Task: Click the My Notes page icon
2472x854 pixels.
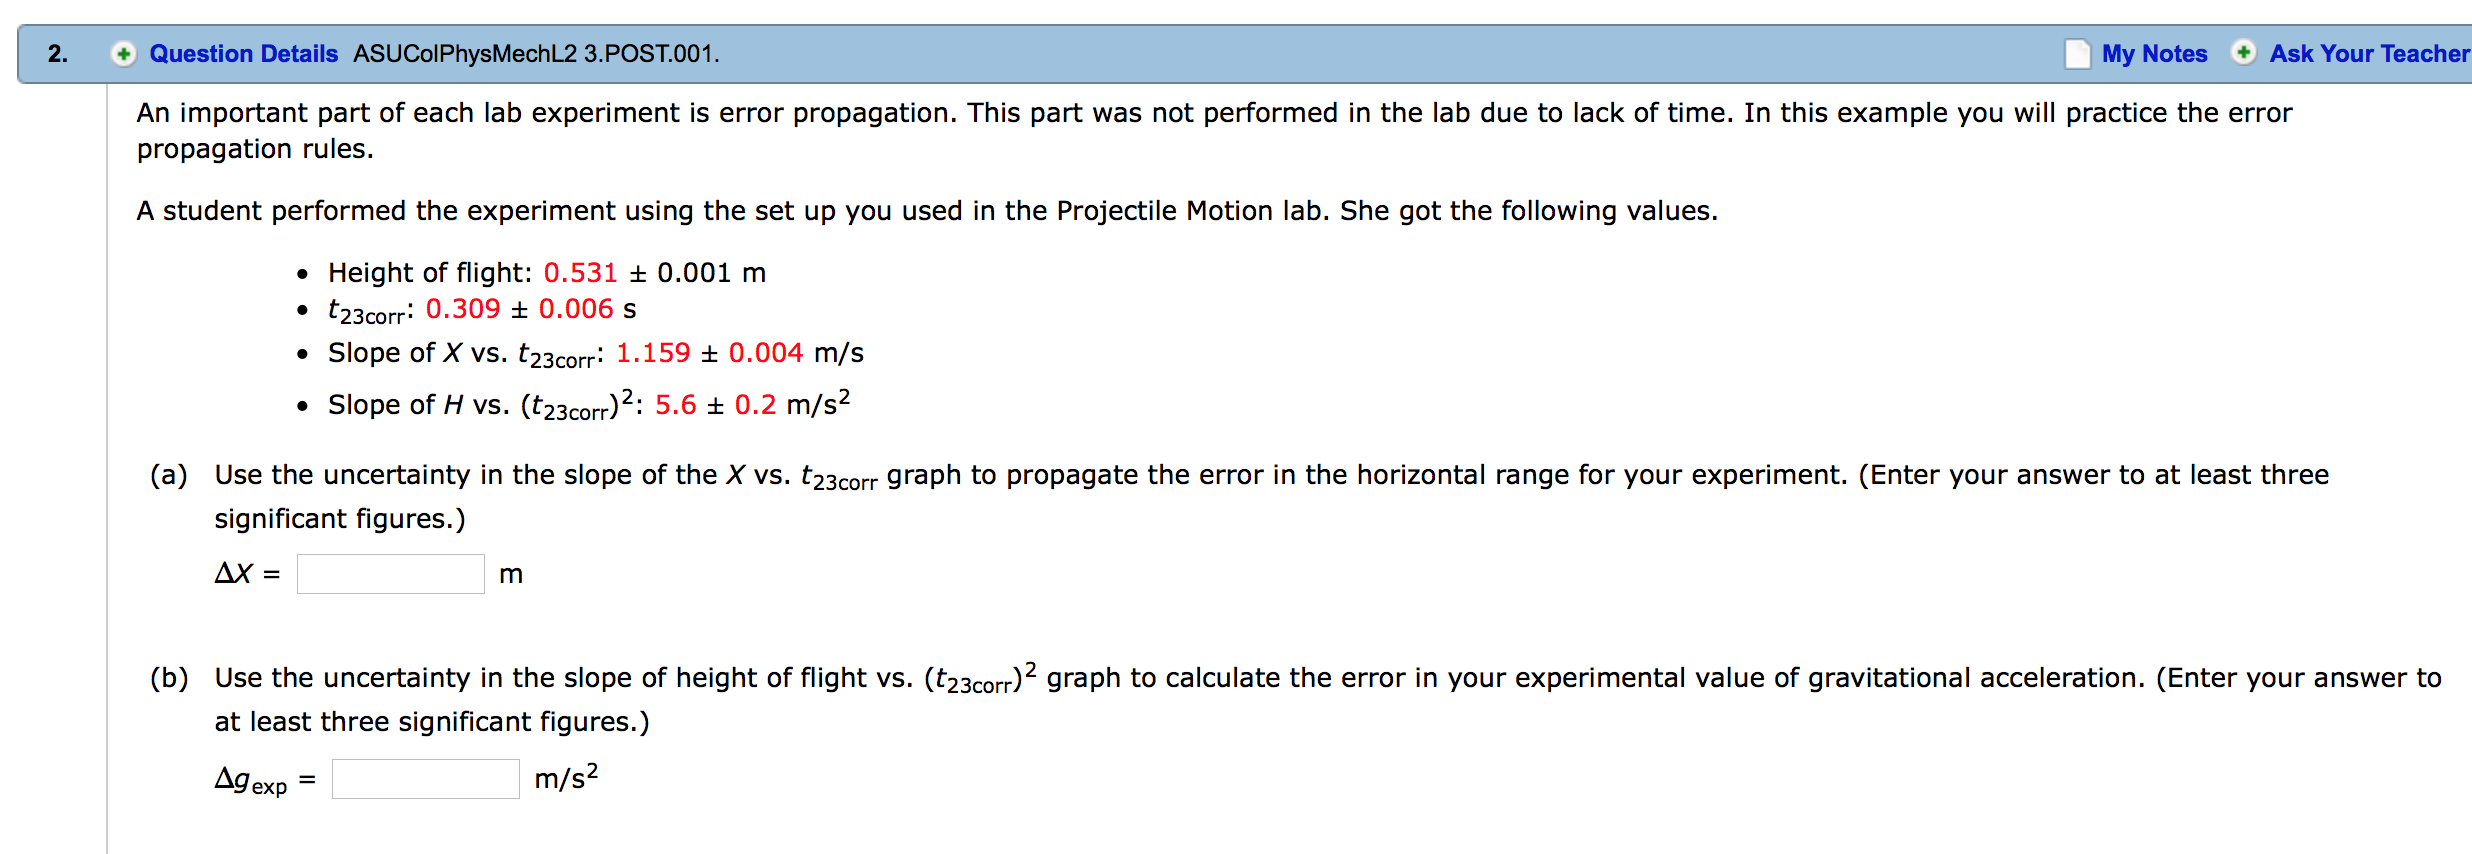Action: click(2077, 54)
